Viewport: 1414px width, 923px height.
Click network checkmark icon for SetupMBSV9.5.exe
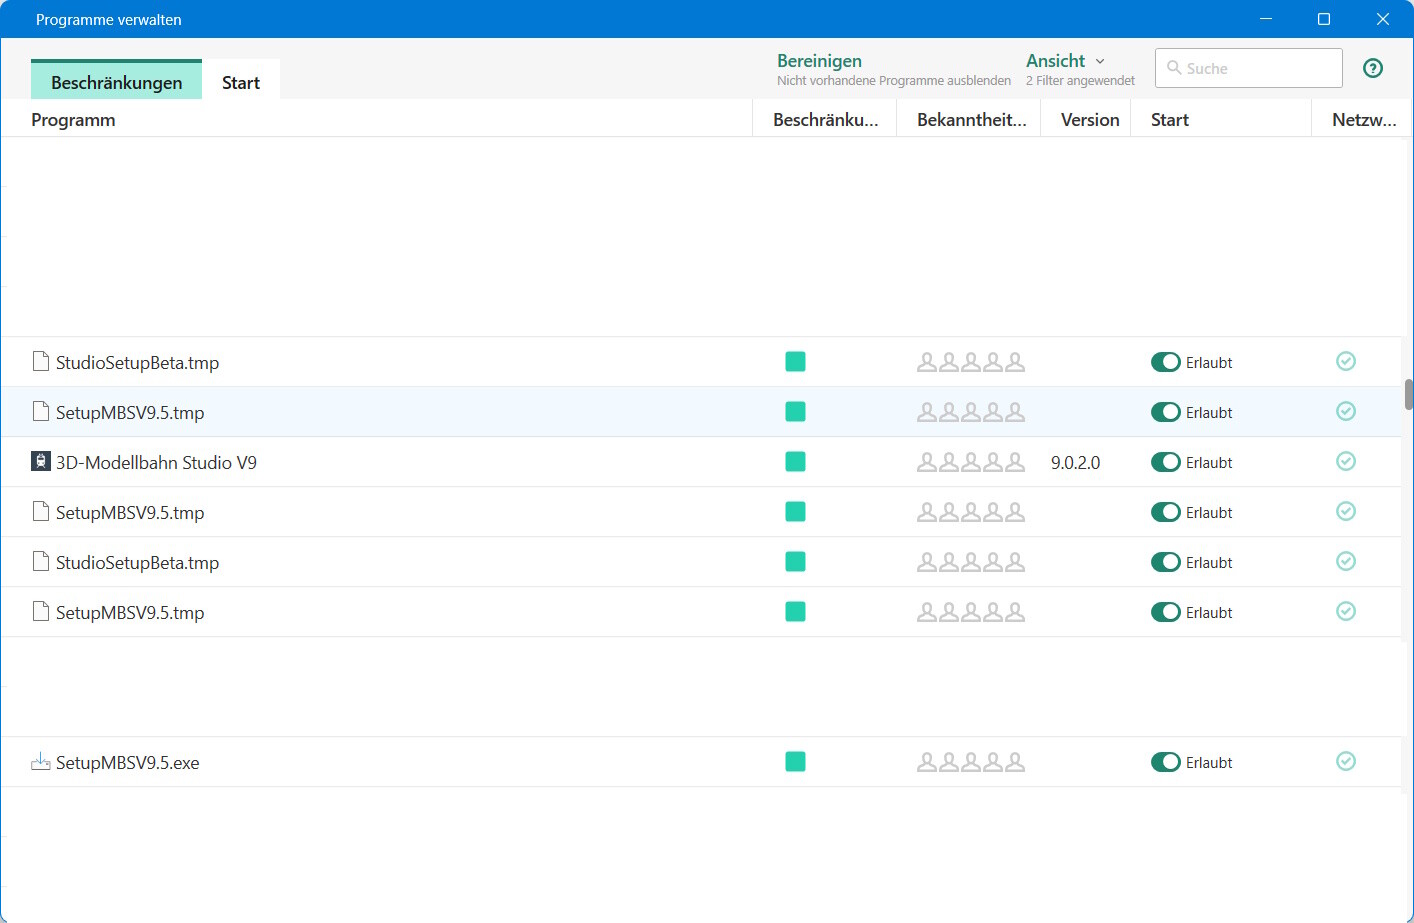(1346, 762)
